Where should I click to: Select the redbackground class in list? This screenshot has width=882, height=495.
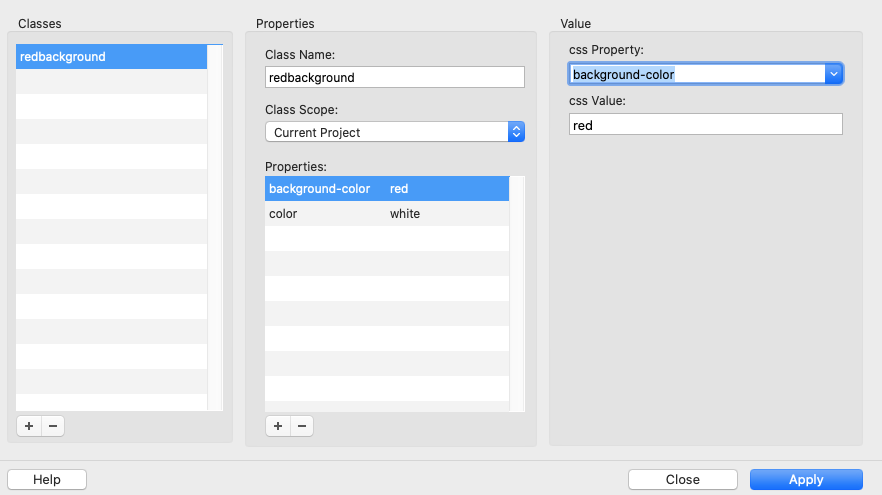(x=111, y=57)
